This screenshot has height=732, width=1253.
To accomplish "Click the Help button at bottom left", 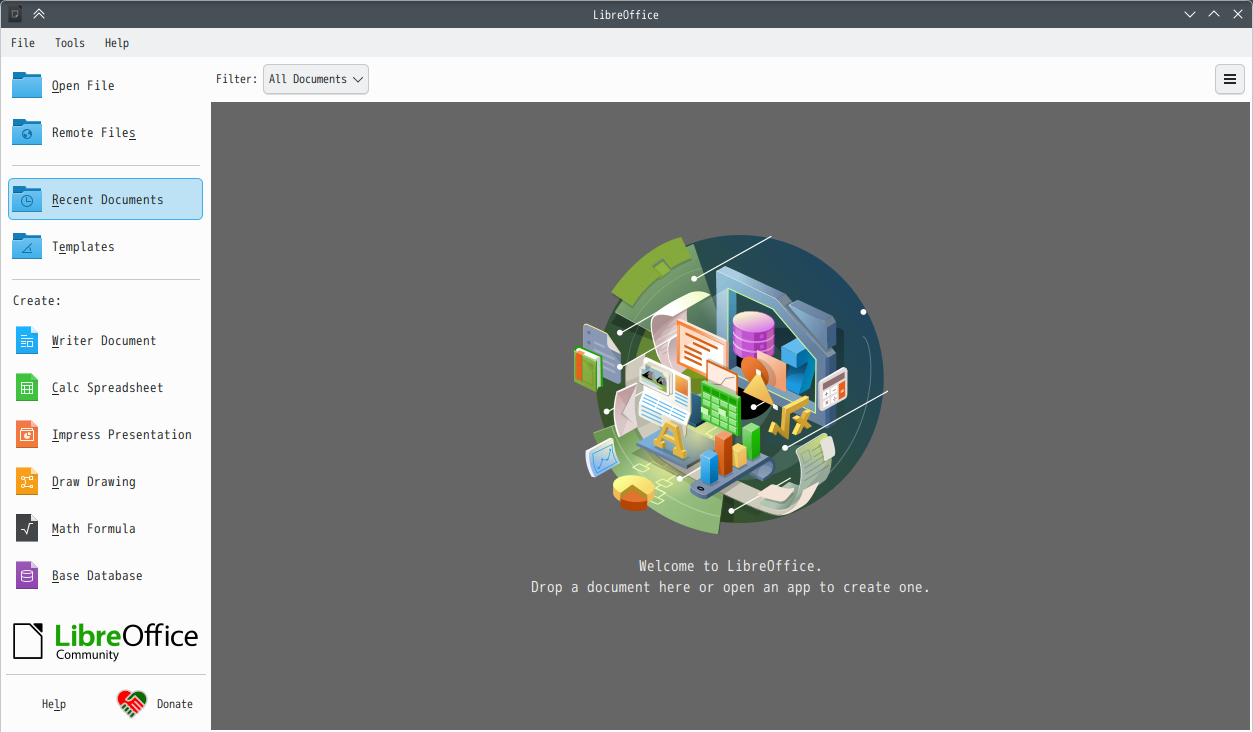I will [54, 704].
